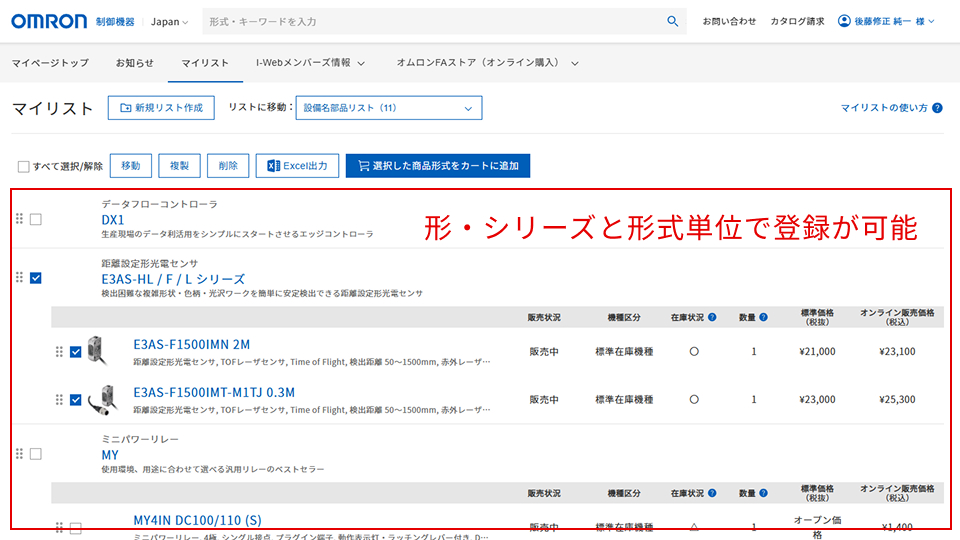Click drag handle beside DX1 row
This screenshot has width=960, height=540.
(x=19, y=219)
